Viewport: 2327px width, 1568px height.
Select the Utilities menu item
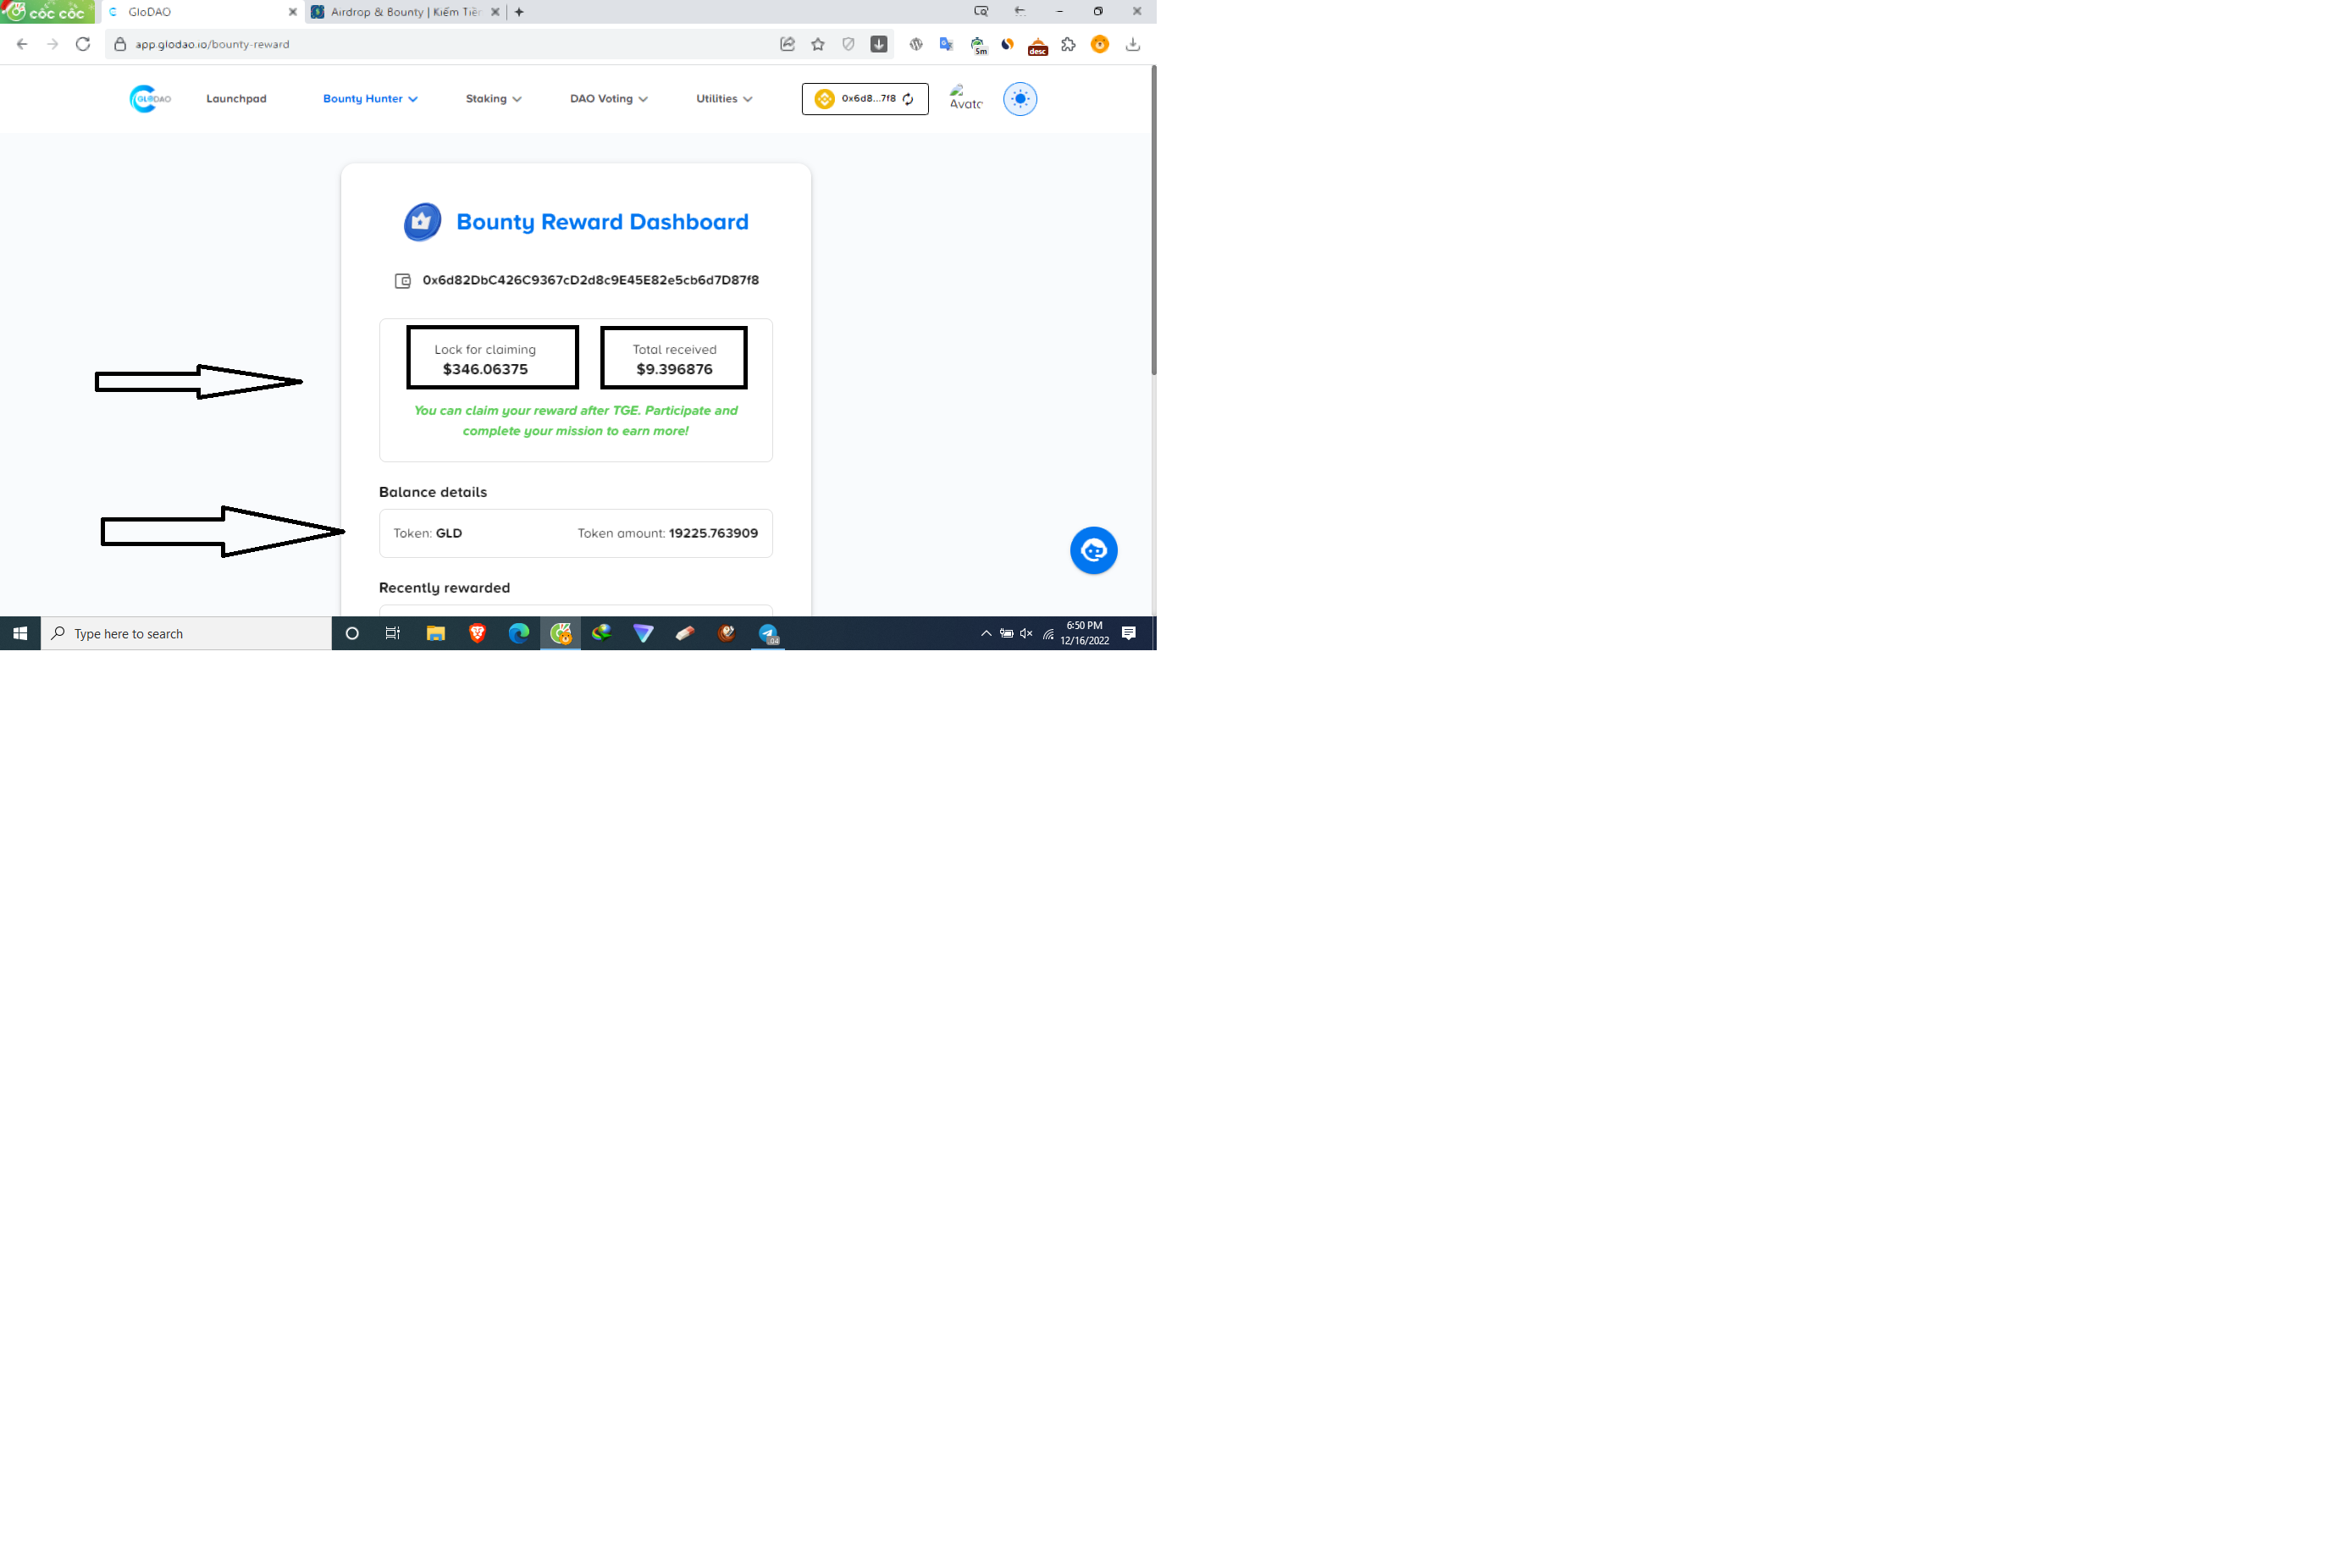(x=717, y=98)
